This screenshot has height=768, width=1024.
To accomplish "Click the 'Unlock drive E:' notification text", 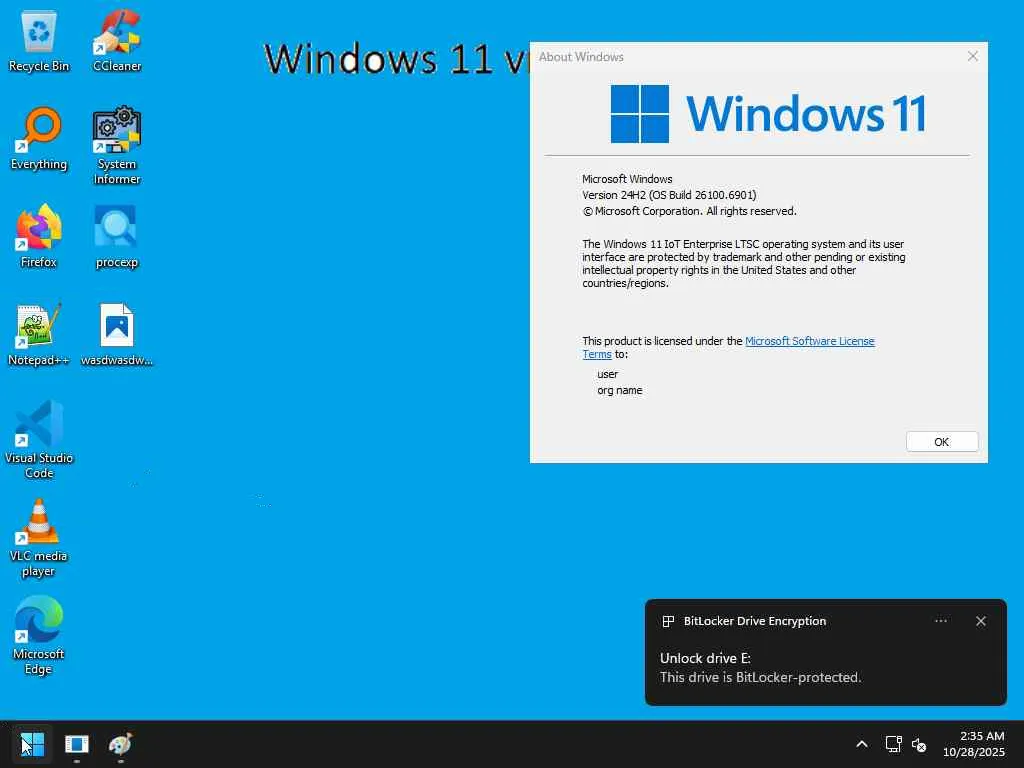I will pyautogui.click(x=705, y=658).
